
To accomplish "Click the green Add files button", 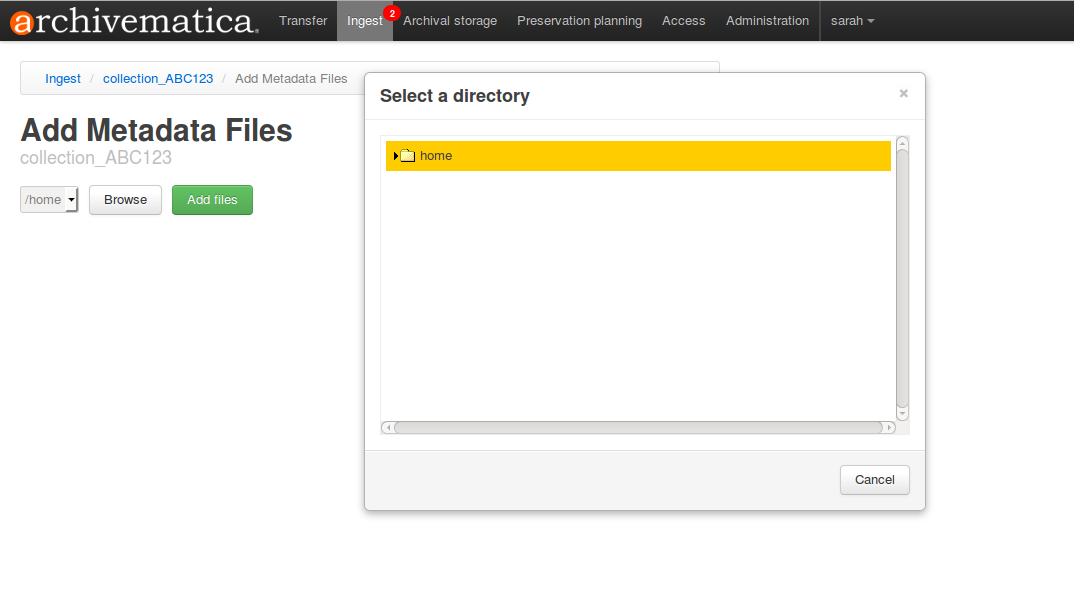I will (212, 200).
